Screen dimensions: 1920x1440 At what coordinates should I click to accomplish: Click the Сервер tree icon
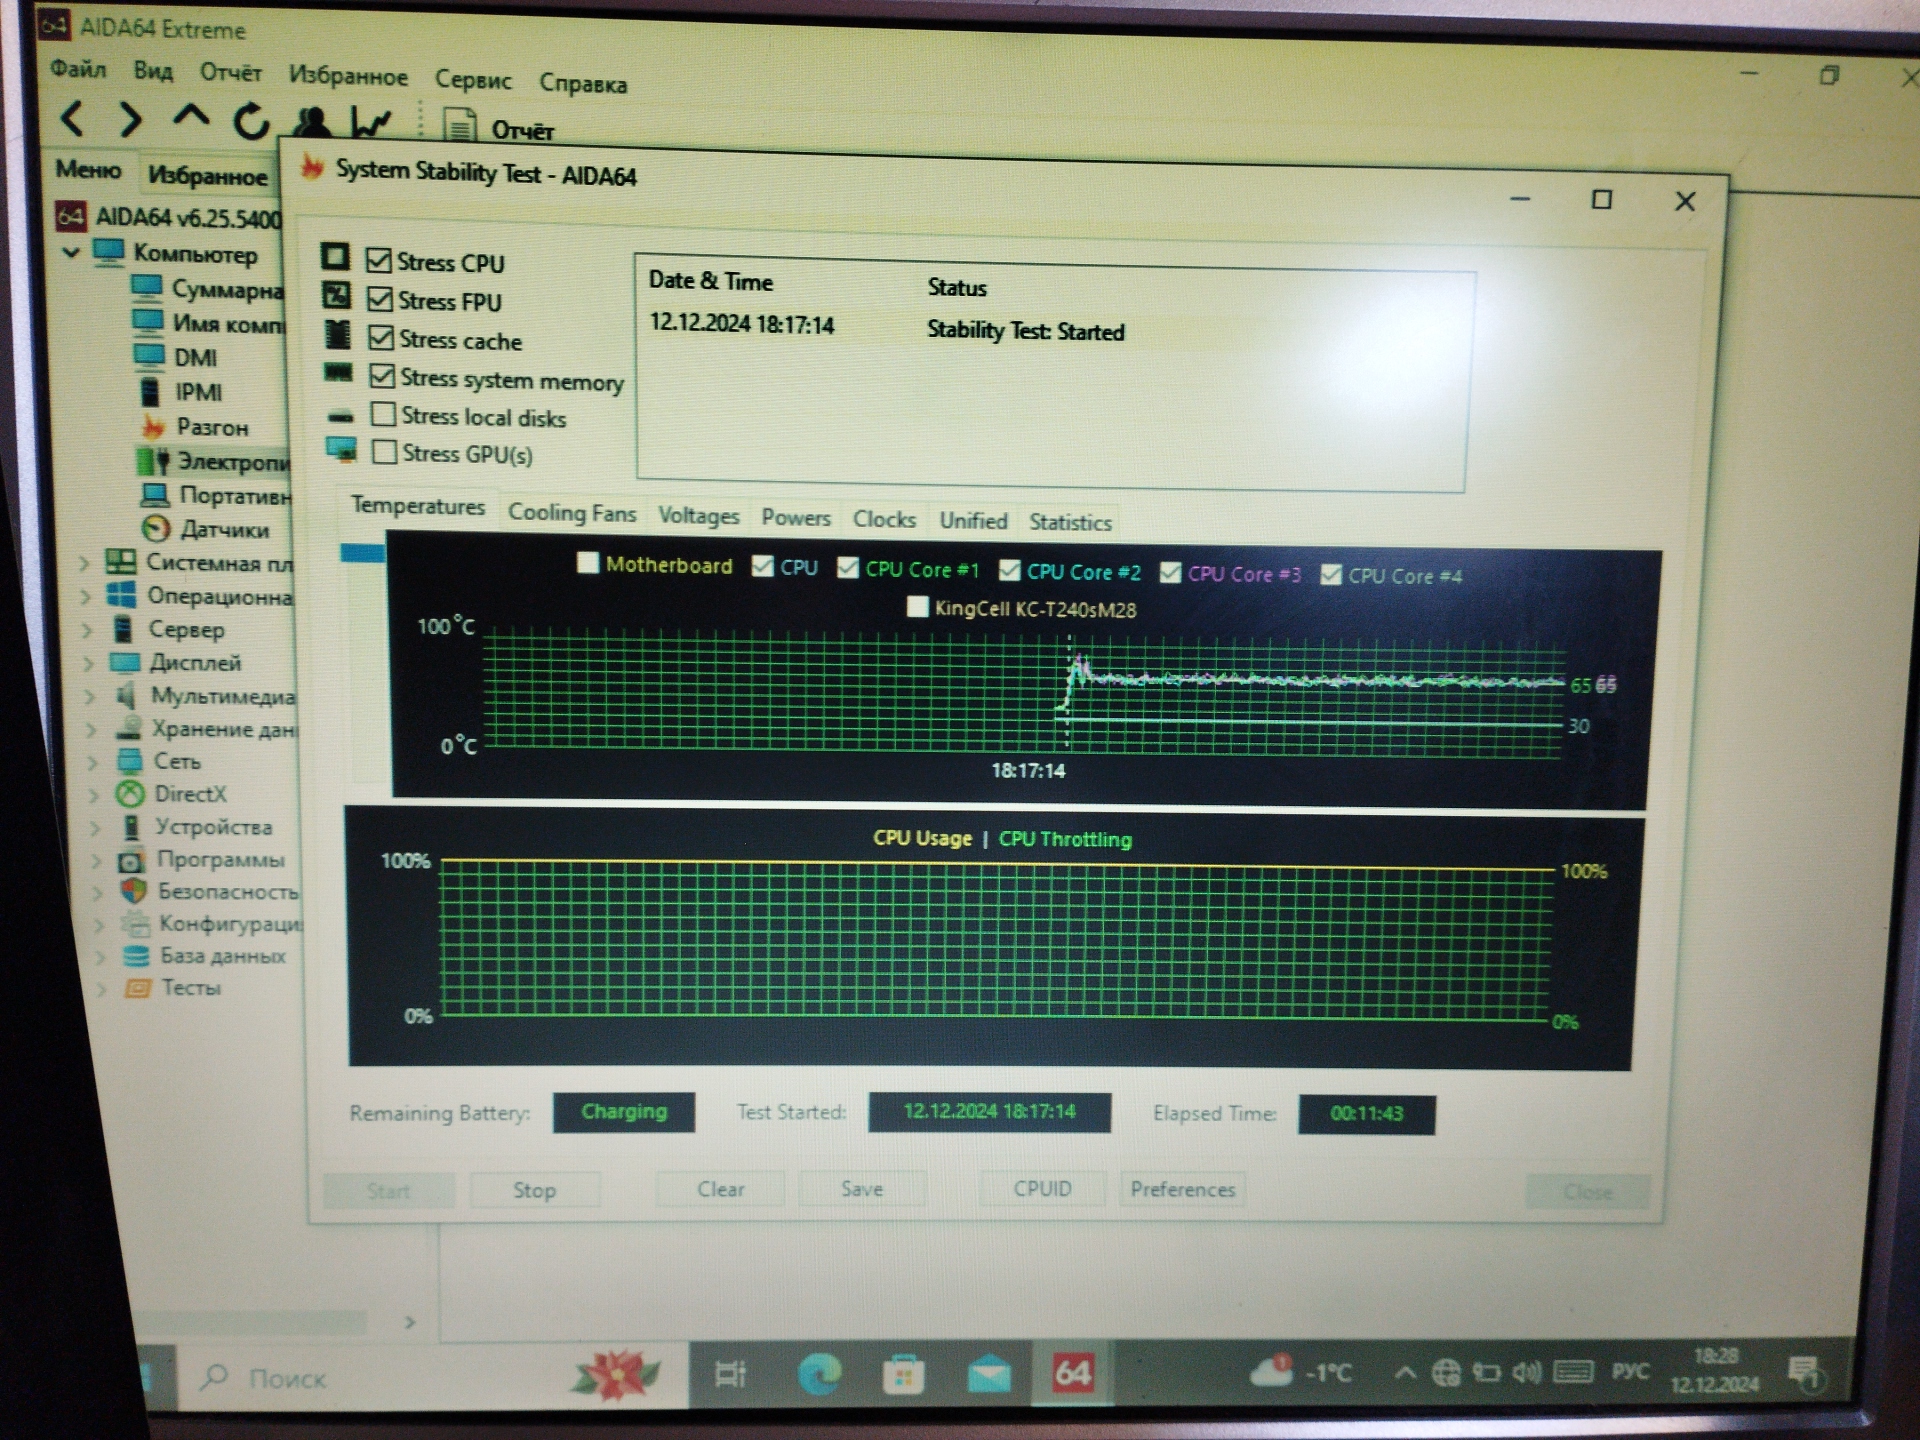click(123, 629)
